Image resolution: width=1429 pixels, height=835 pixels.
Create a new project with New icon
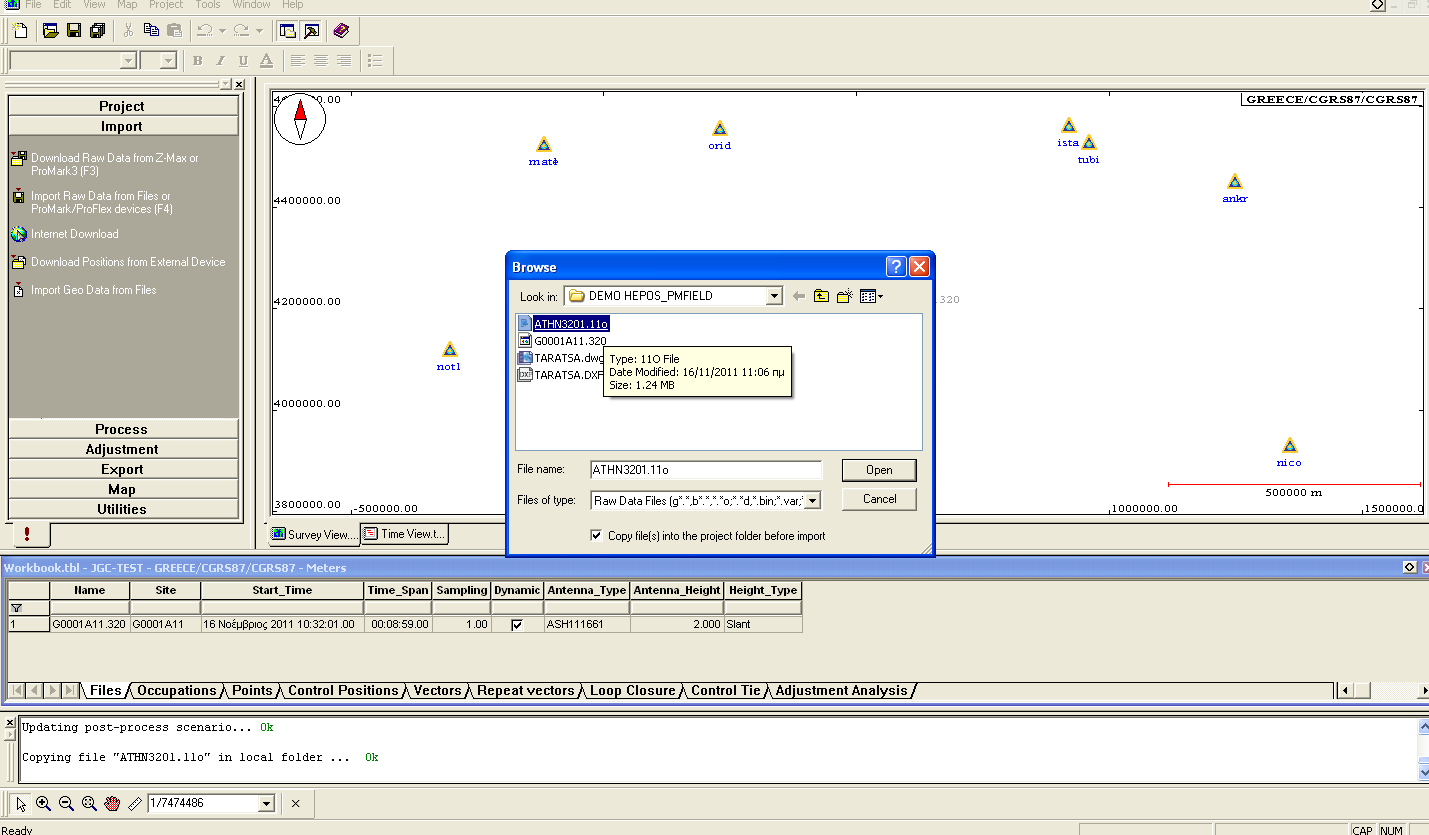(x=20, y=31)
